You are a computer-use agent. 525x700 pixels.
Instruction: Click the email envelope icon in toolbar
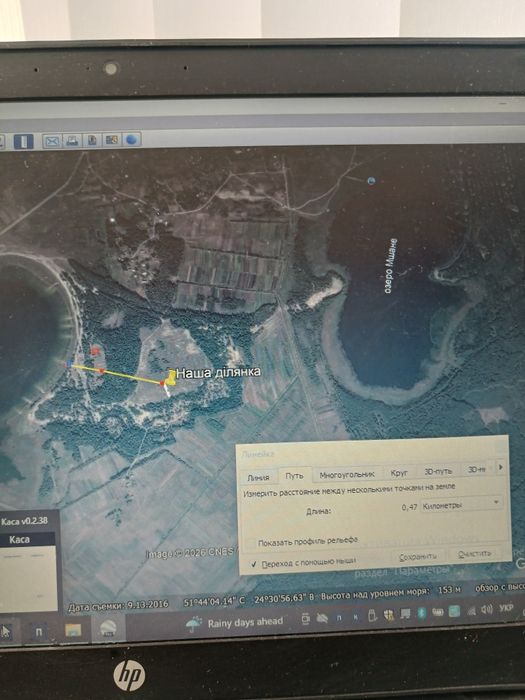click(x=52, y=141)
